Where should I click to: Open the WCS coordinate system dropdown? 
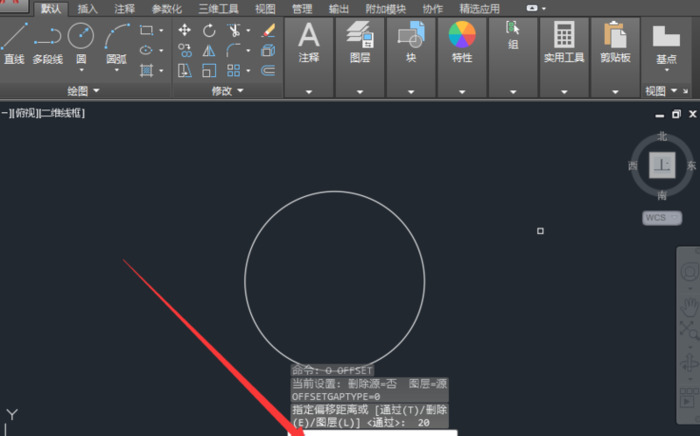click(662, 217)
